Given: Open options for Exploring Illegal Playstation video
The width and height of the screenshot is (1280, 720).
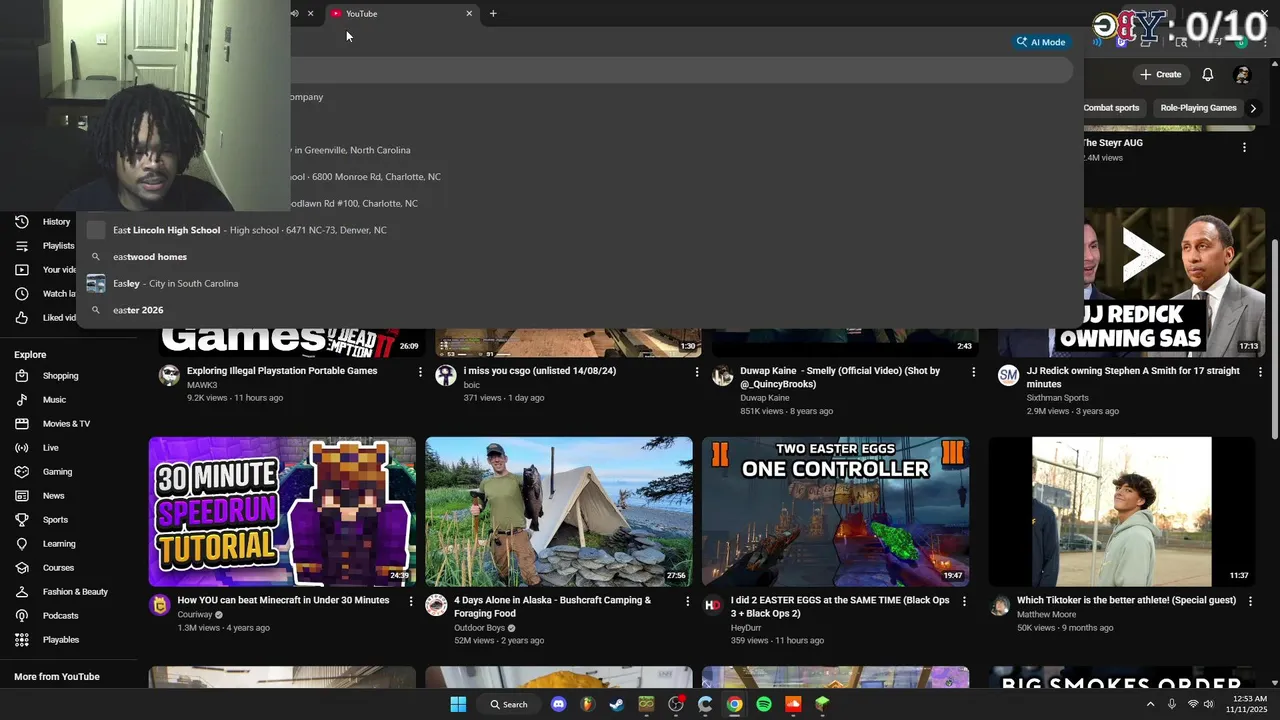Looking at the screenshot, I should tap(420, 372).
